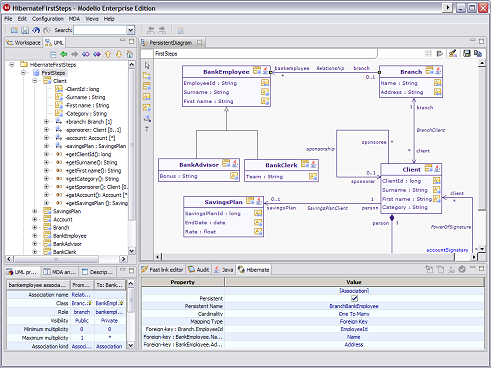Expand the +getClientId(): long node

pos(46,154)
